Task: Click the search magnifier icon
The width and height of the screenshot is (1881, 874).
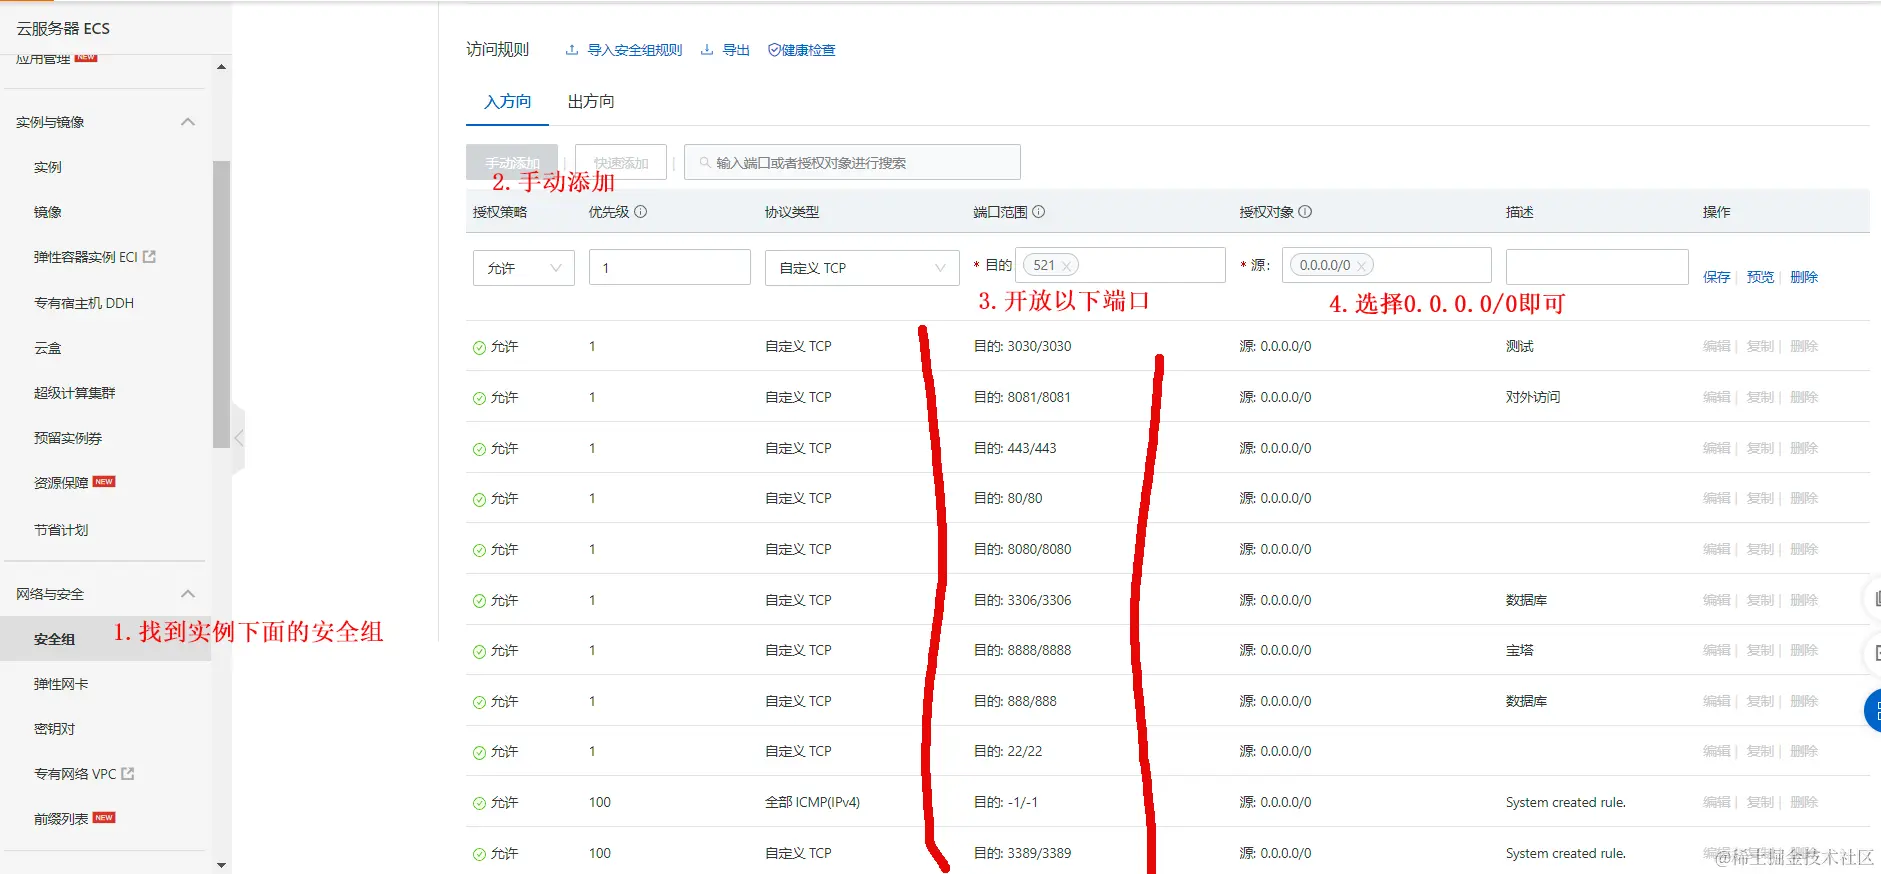Action: click(x=705, y=162)
